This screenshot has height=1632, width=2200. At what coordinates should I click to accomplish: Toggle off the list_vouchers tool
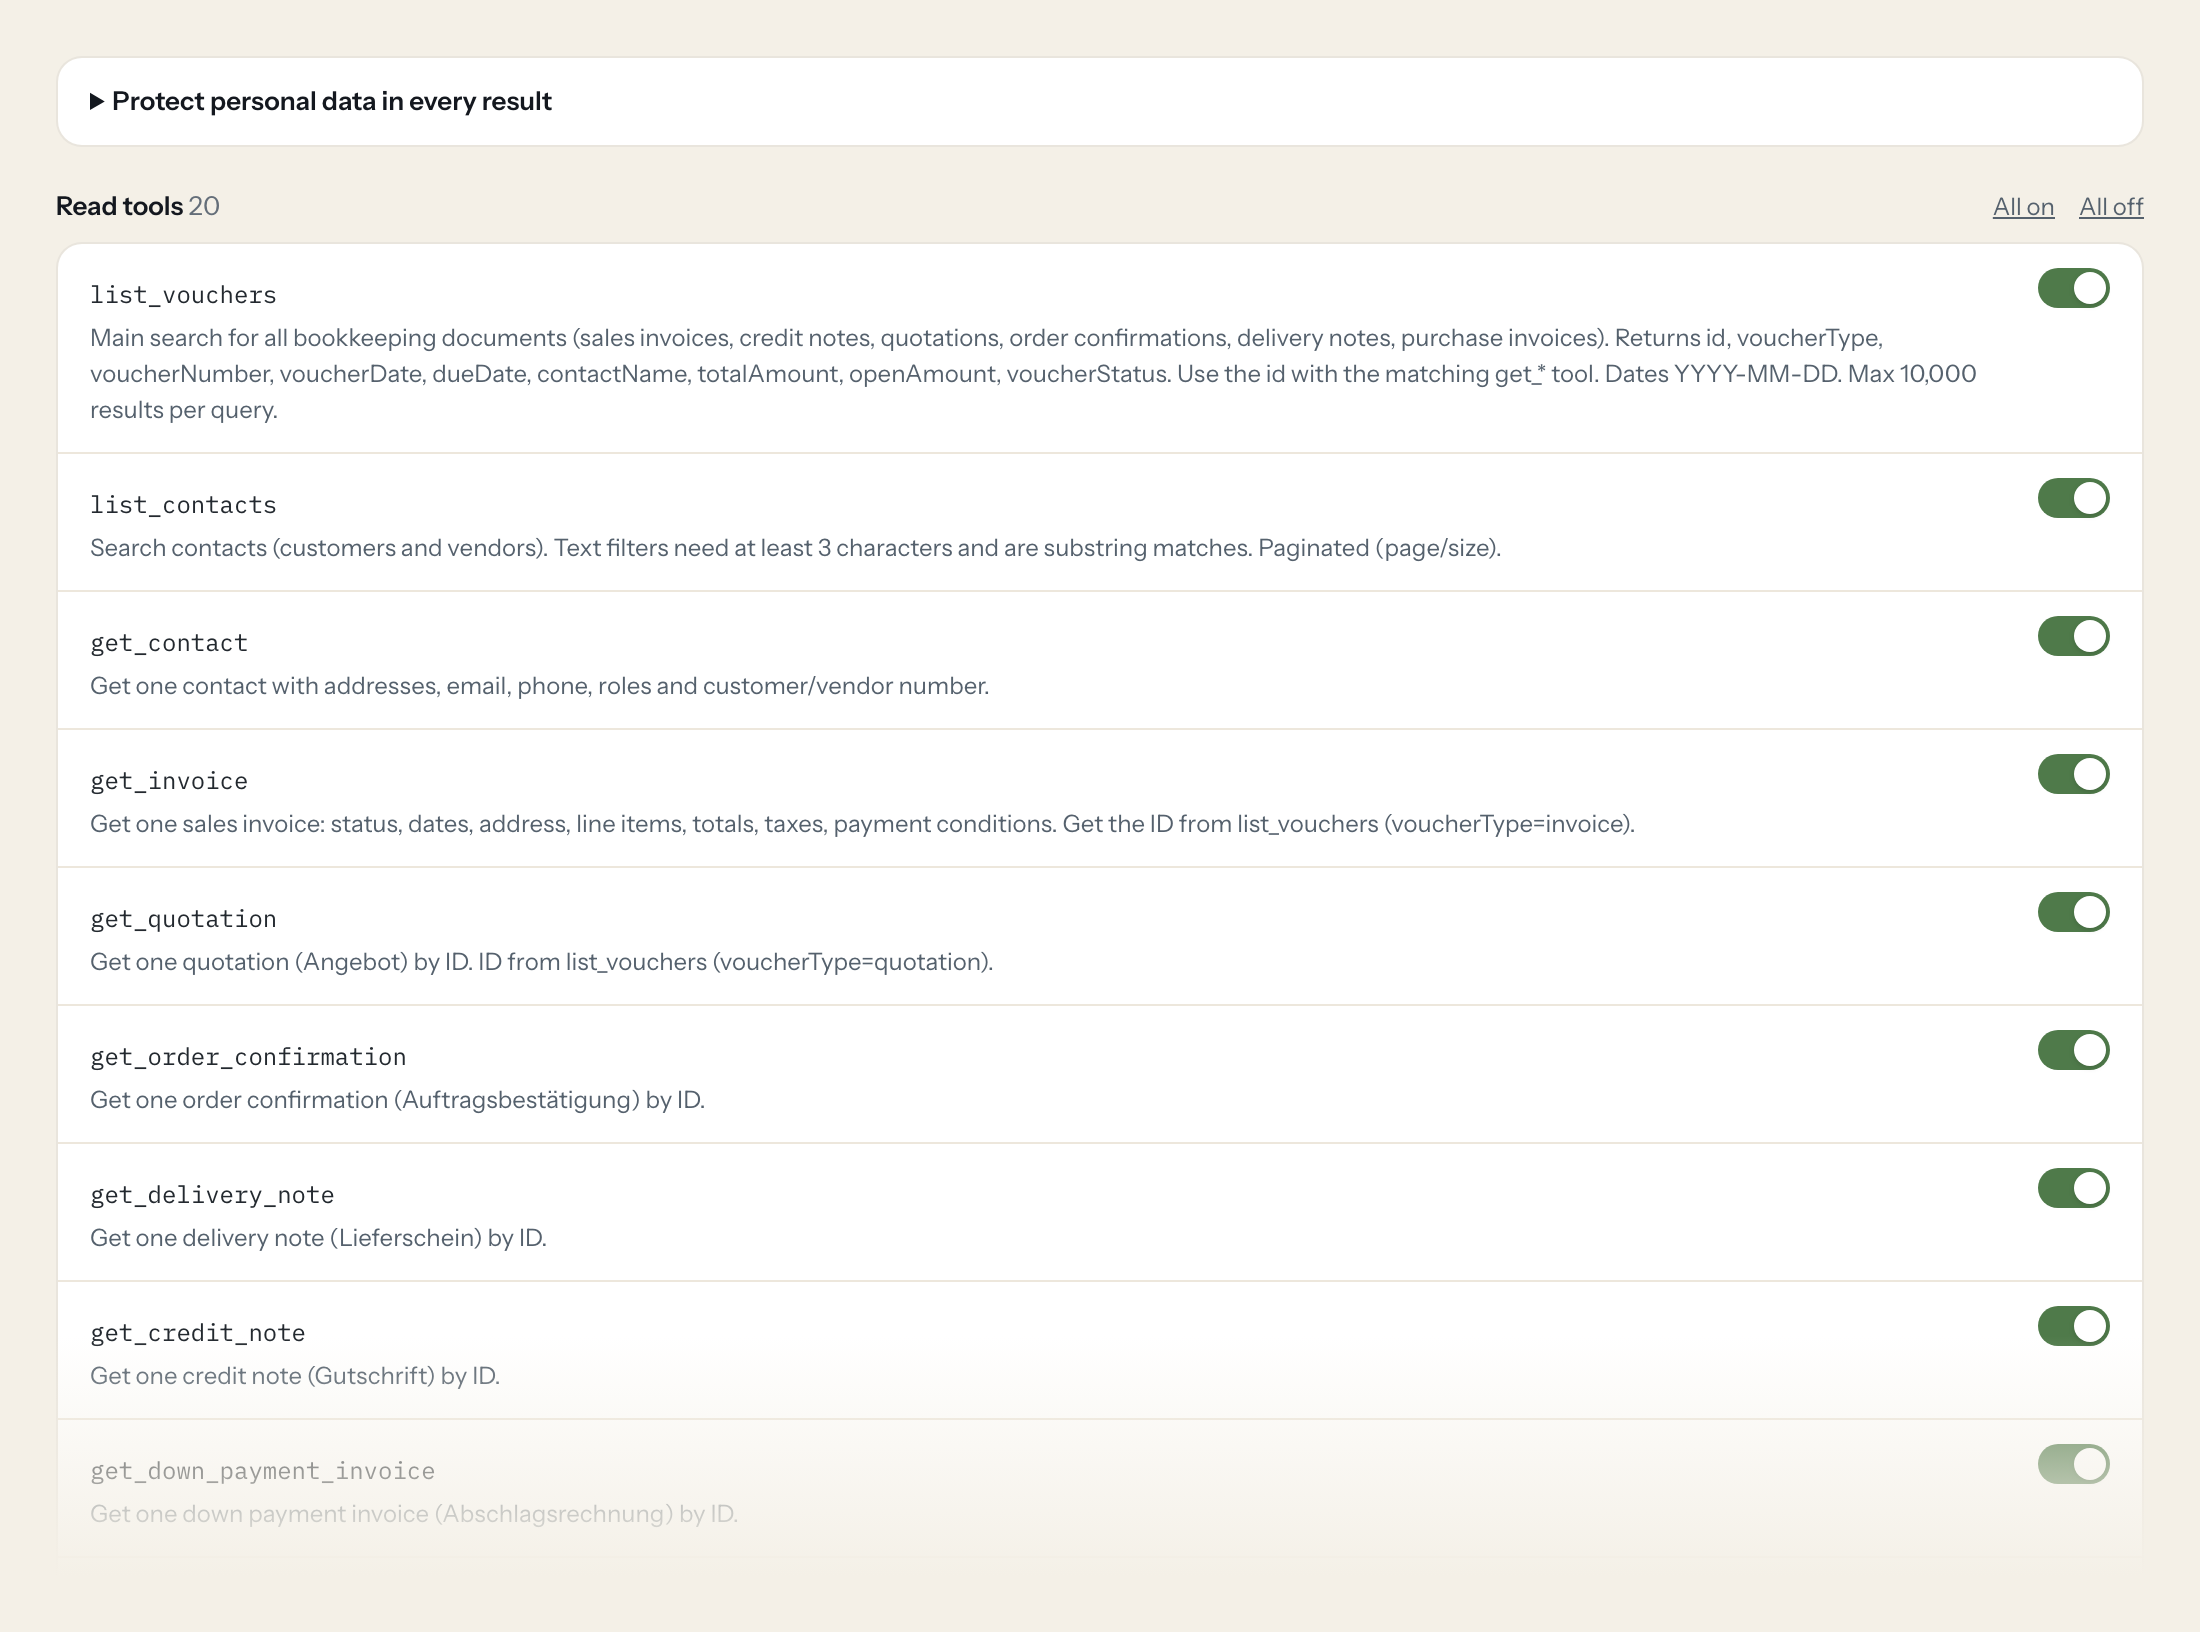click(x=2074, y=288)
